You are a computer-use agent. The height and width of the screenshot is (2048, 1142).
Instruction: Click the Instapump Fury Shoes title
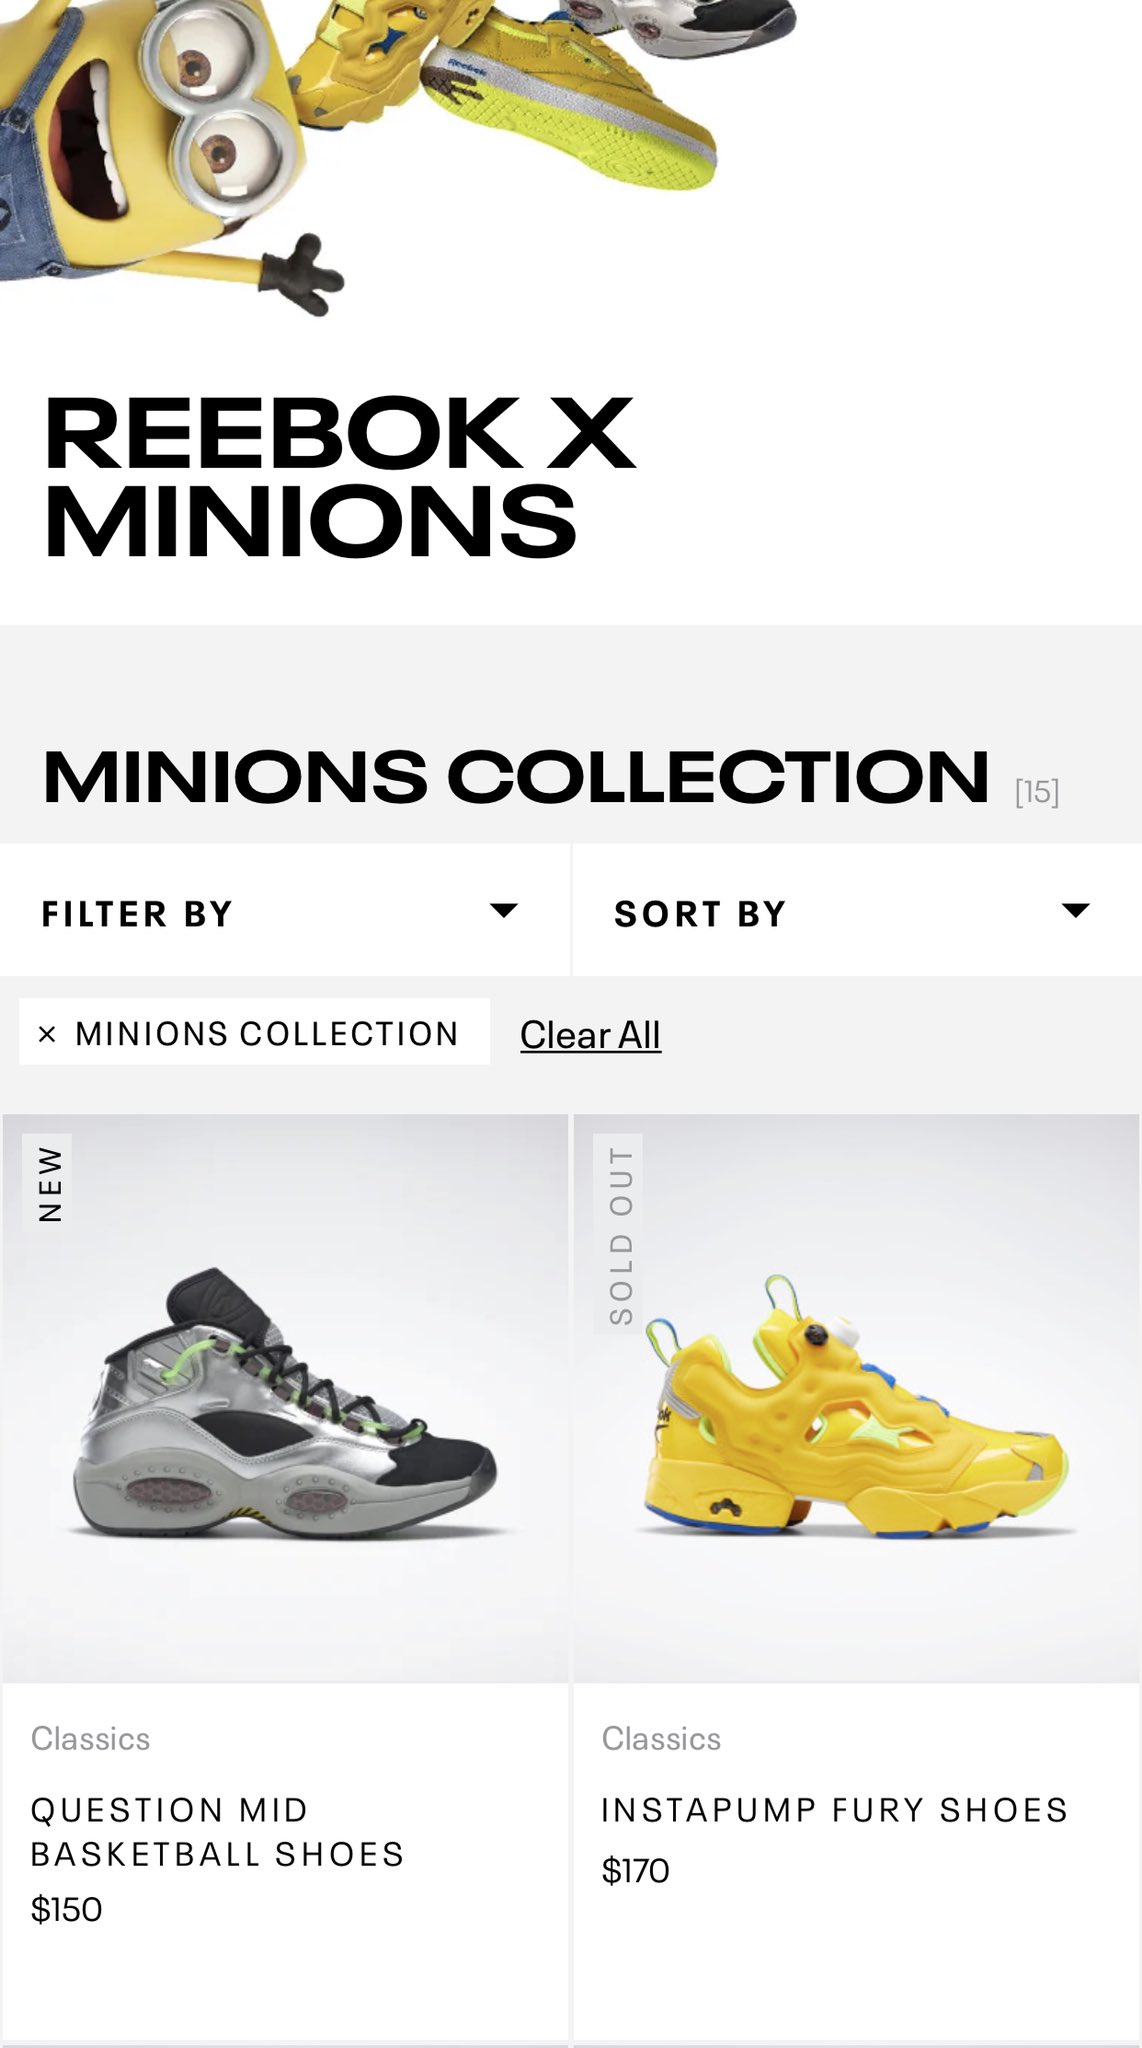[x=835, y=1810]
